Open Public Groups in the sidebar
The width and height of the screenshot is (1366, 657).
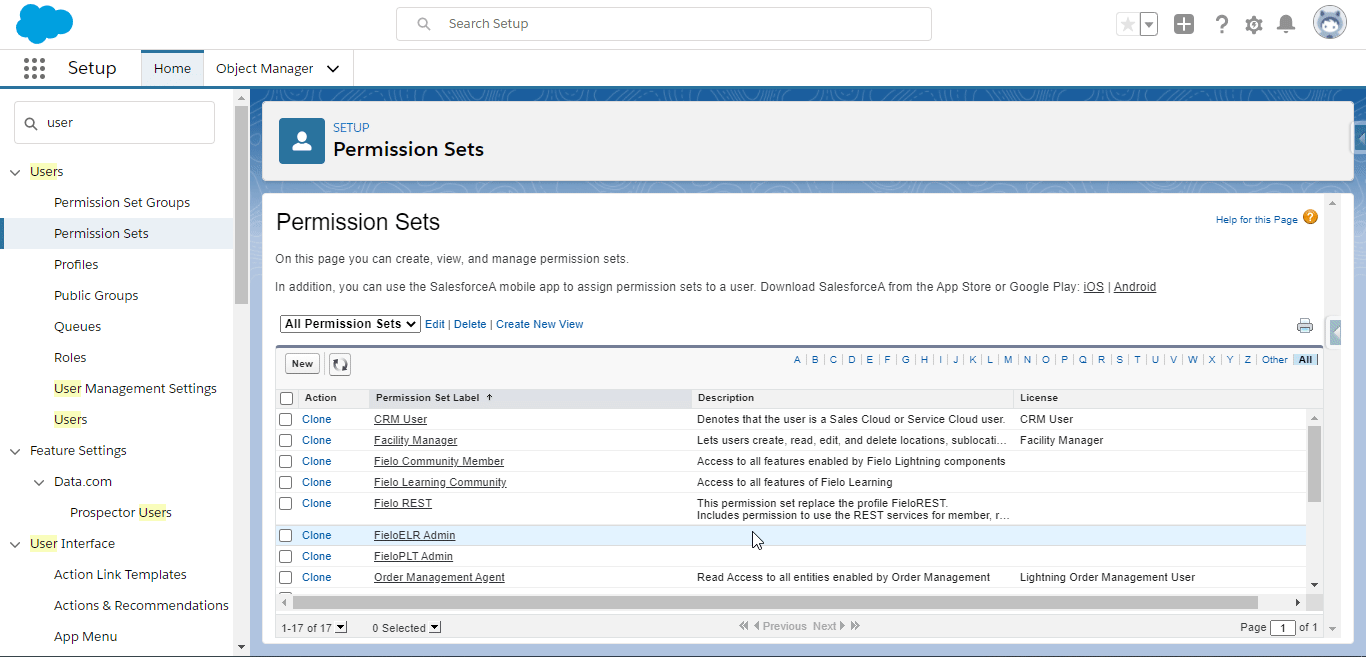[x=96, y=296]
